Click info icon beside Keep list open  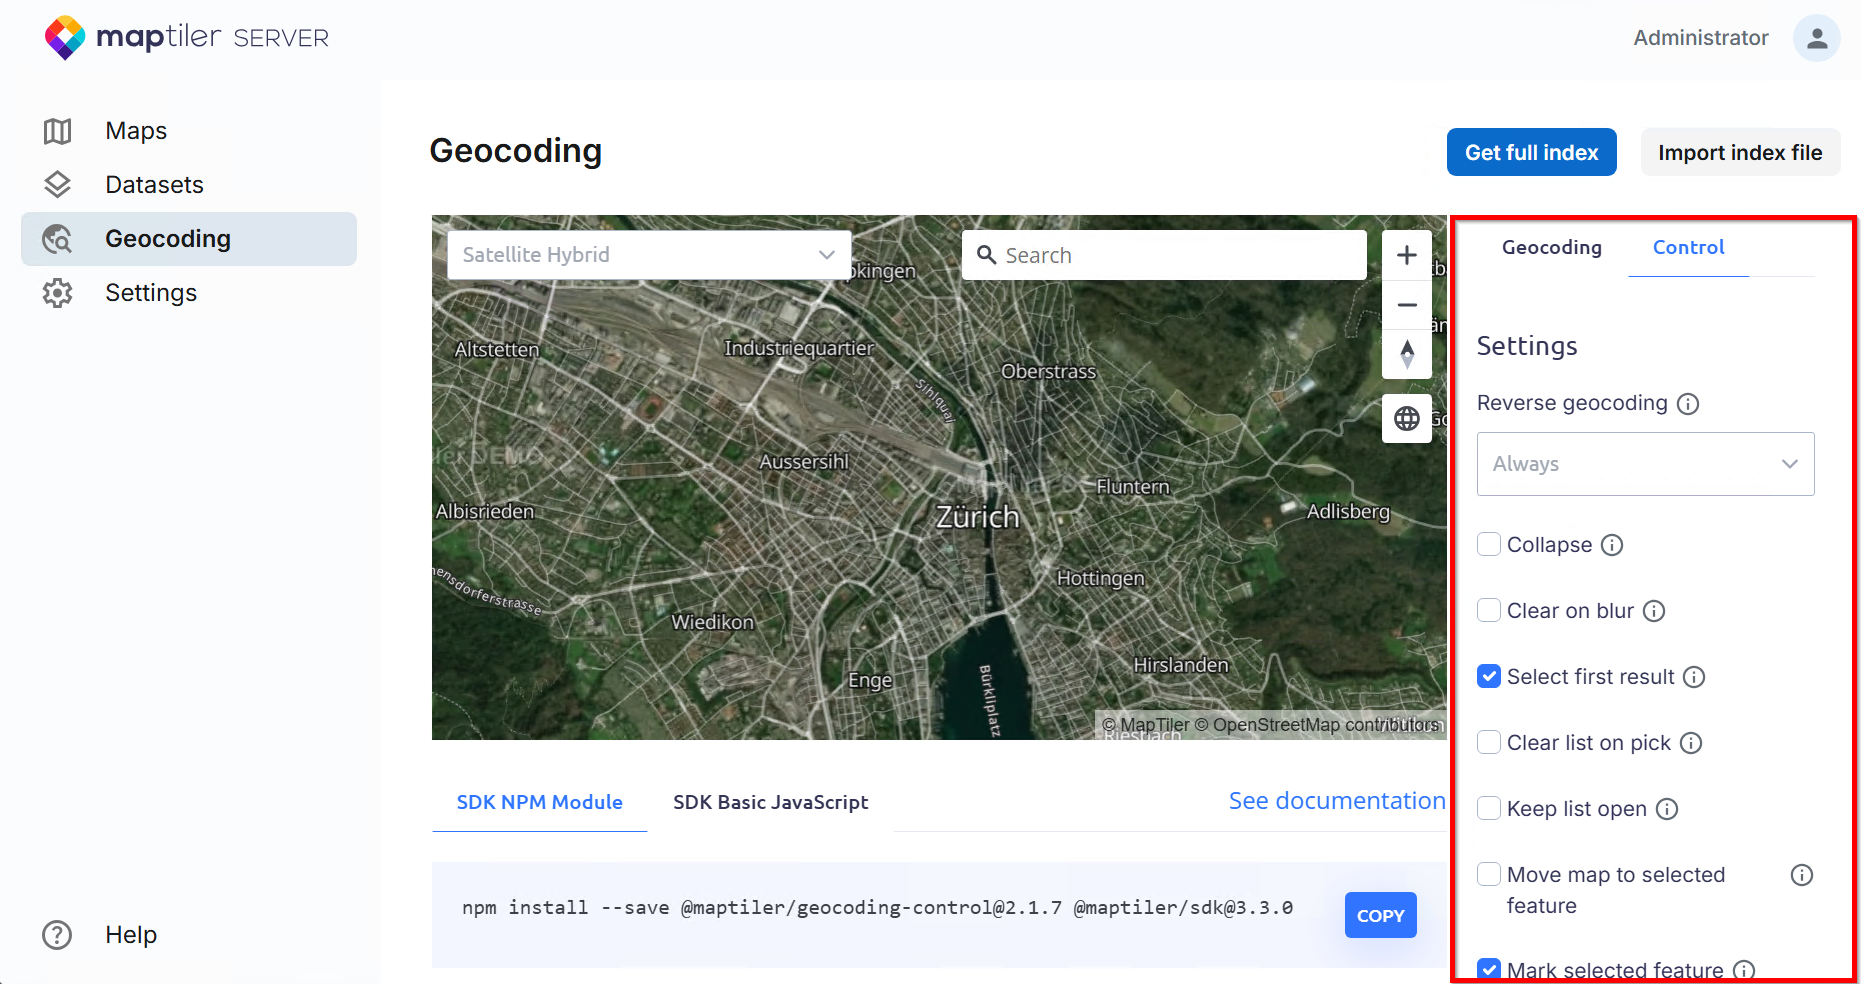coord(1667,809)
